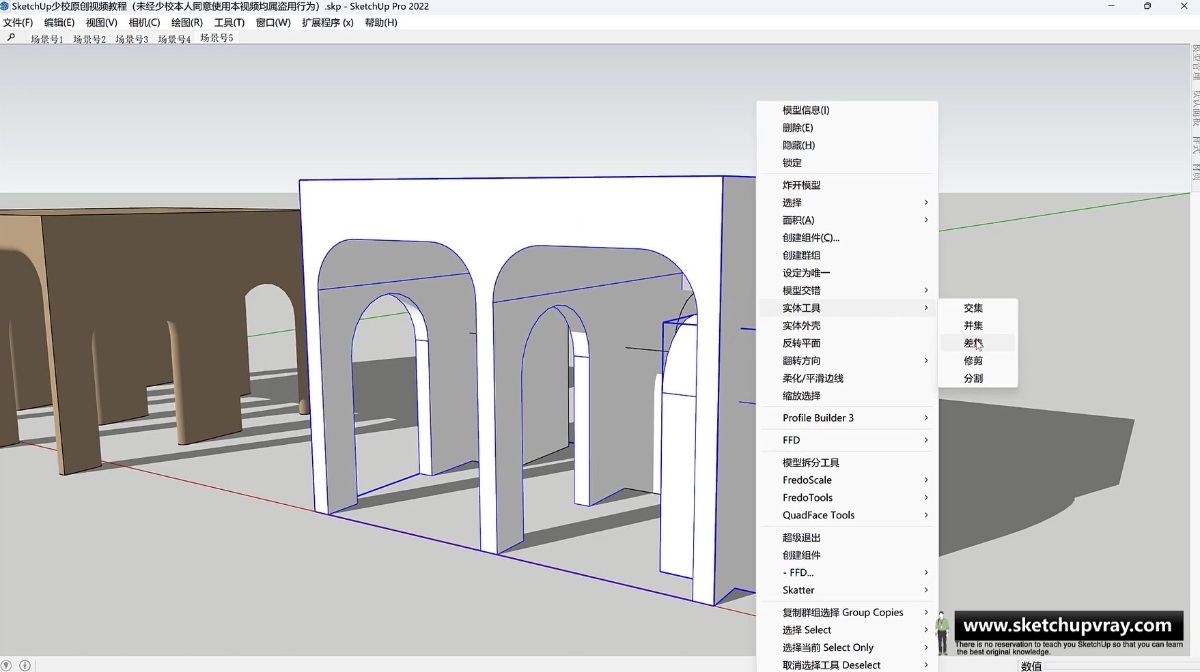Choose 并集 from the solid tools submenu
This screenshot has height=672, width=1200.
pyautogui.click(x=977, y=326)
